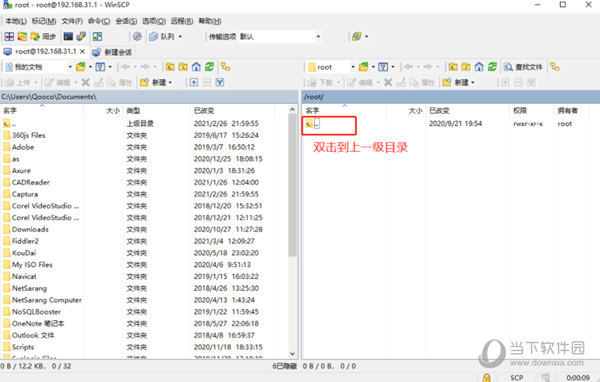
Task: Go to local parent directory icon
Action: pyautogui.click(x=170, y=67)
